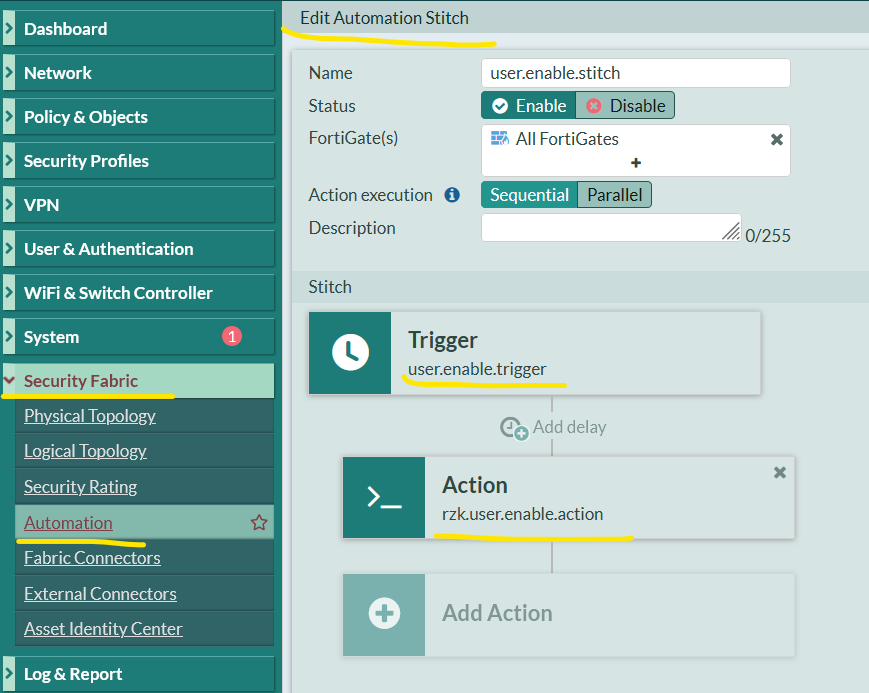
Task: Click the Description text area
Action: coord(611,227)
